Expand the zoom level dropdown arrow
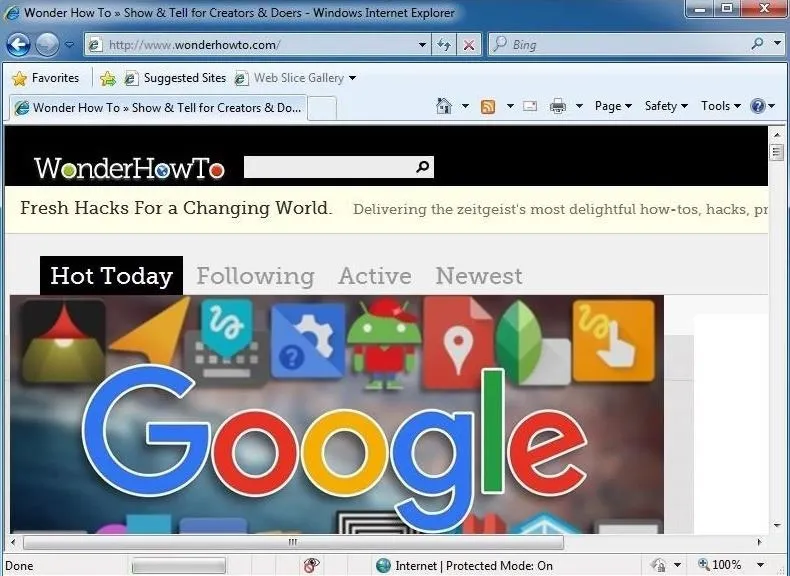 click(761, 565)
